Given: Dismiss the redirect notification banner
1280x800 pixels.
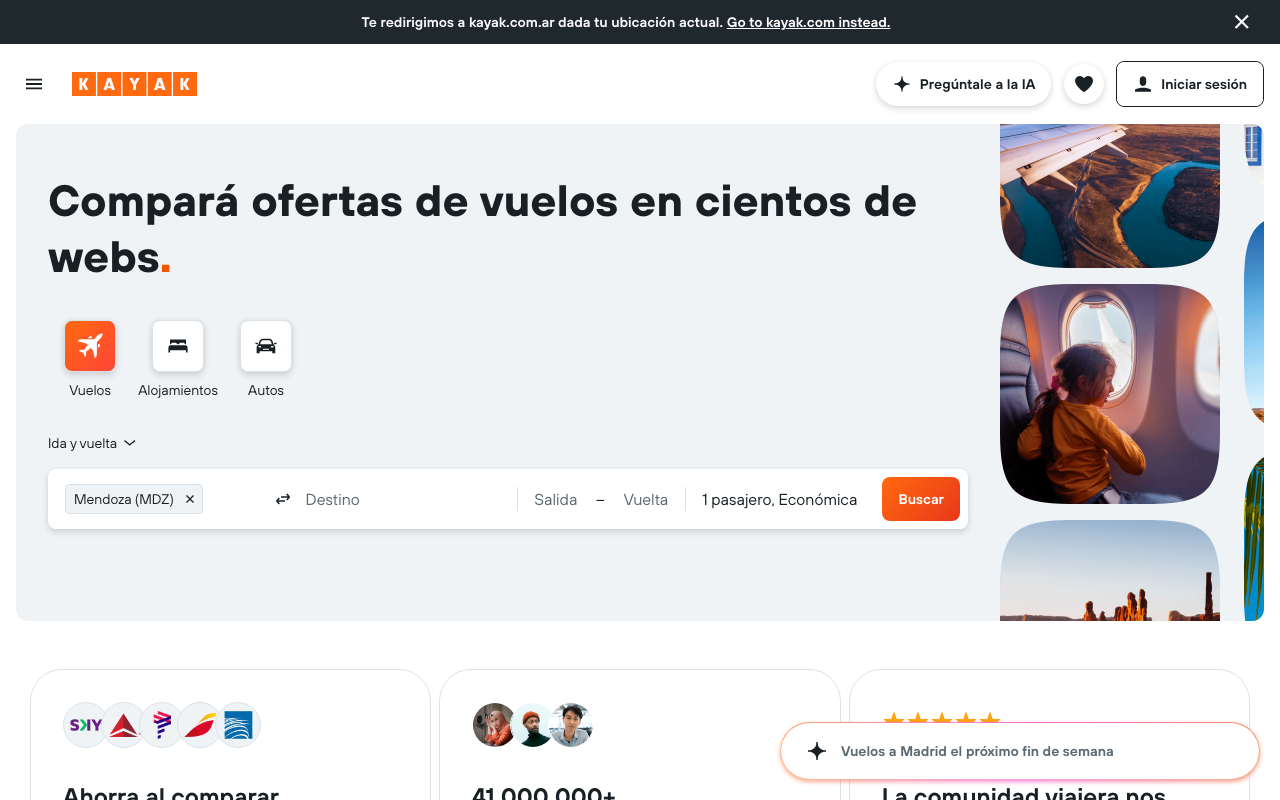Looking at the screenshot, I should click(1241, 22).
